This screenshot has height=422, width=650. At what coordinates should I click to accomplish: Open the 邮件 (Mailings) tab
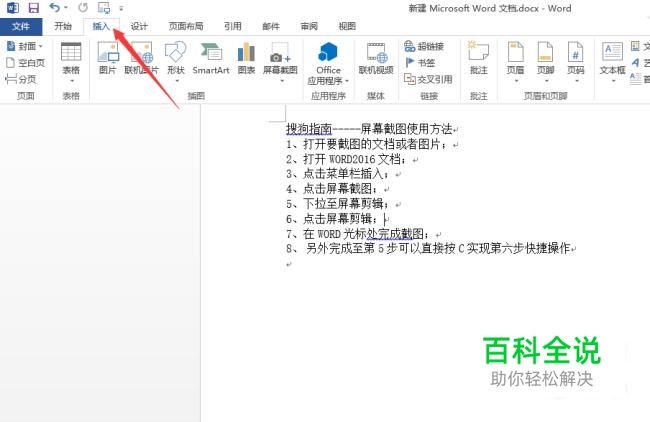click(271, 27)
